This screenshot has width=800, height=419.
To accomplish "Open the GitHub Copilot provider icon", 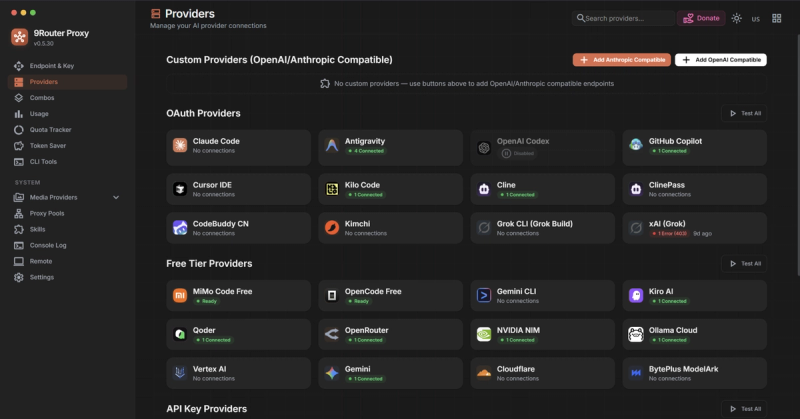I will click(x=636, y=145).
